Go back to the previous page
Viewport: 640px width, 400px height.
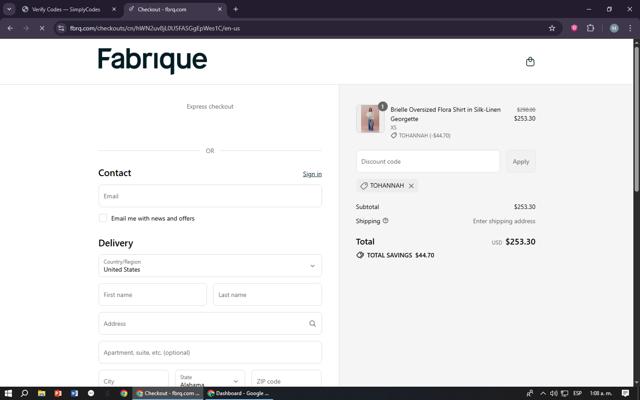tap(10, 28)
